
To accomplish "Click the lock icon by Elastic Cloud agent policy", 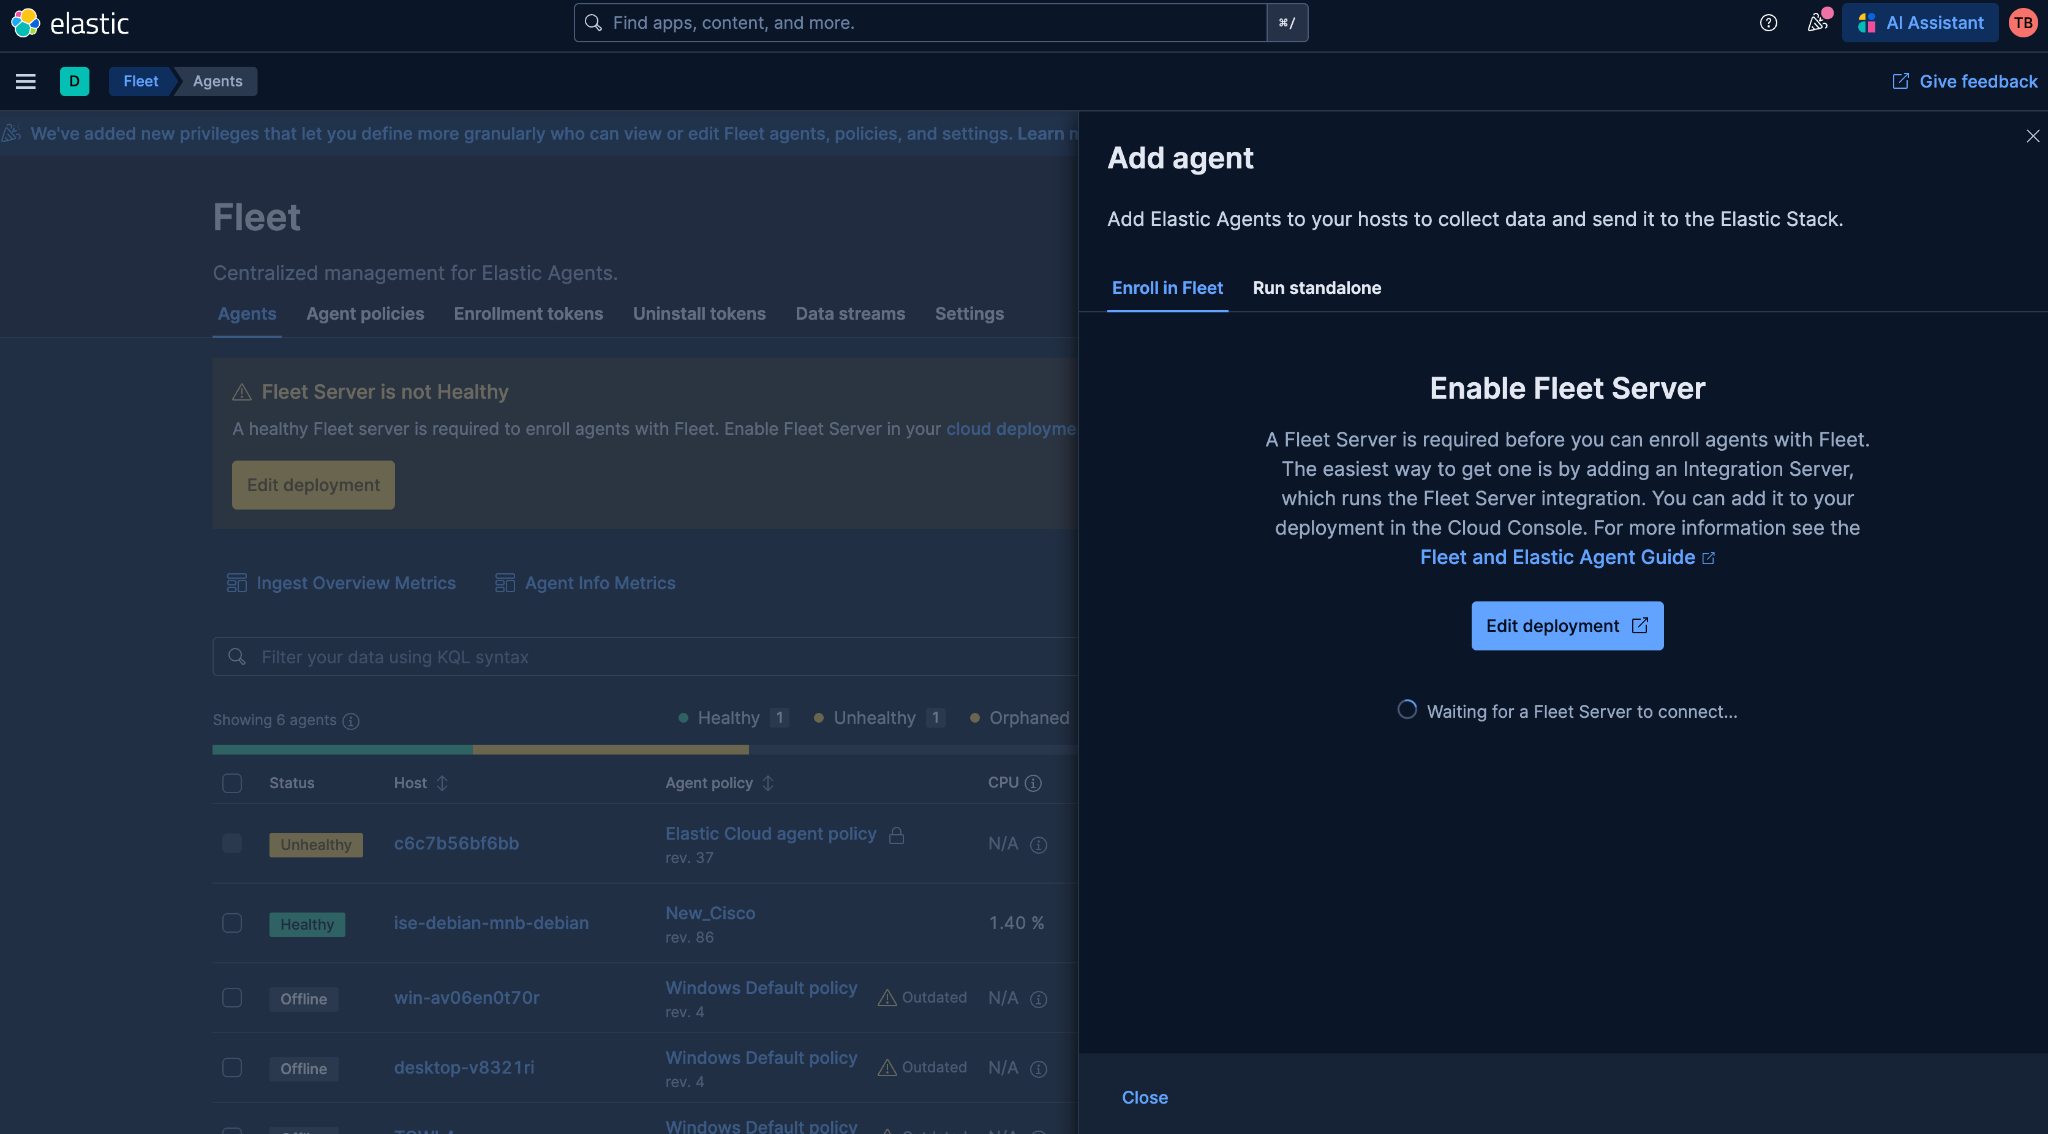I will pos(897,835).
